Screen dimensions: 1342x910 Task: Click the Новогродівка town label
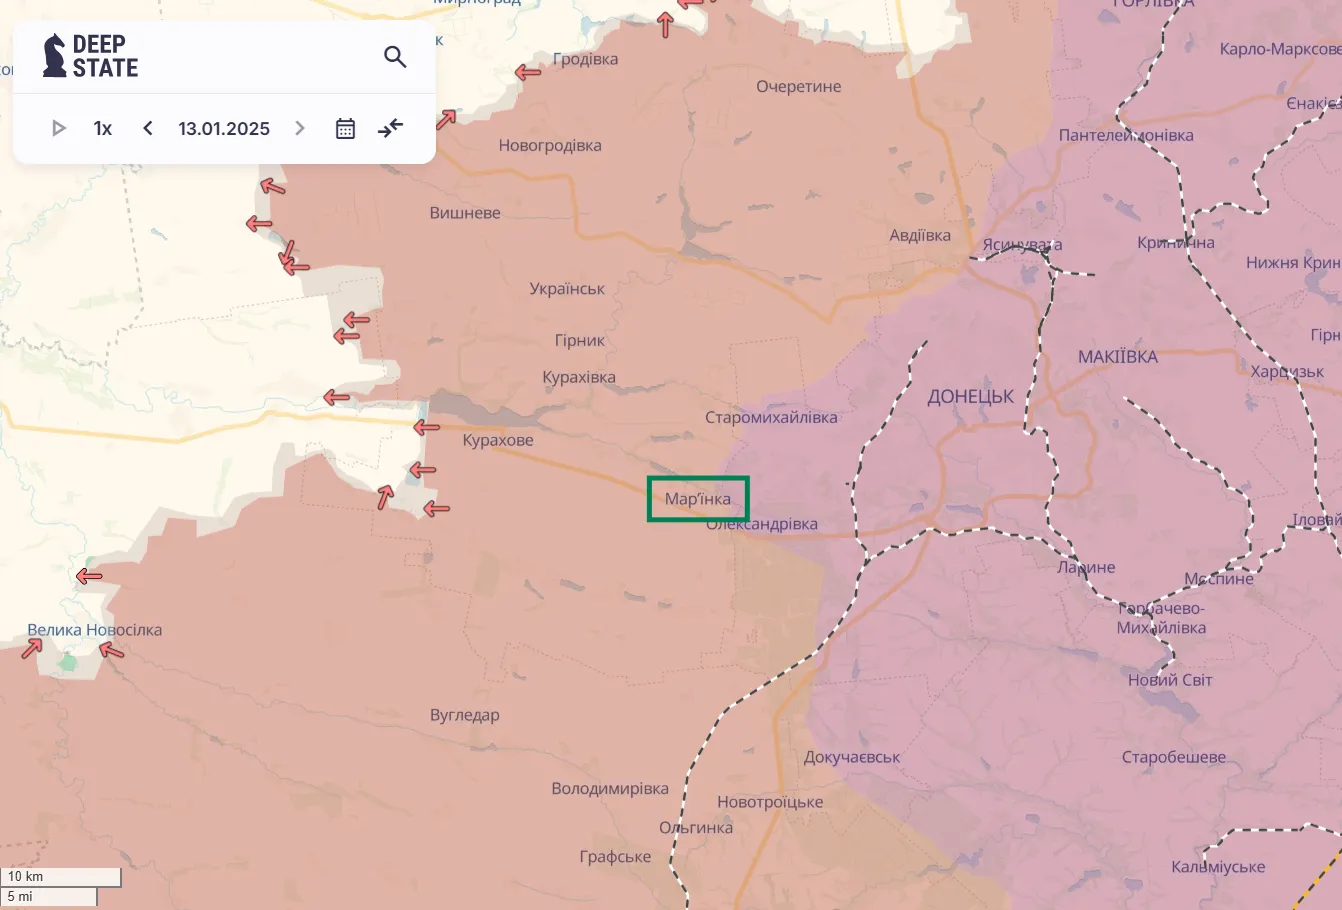(x=550, y=145)
